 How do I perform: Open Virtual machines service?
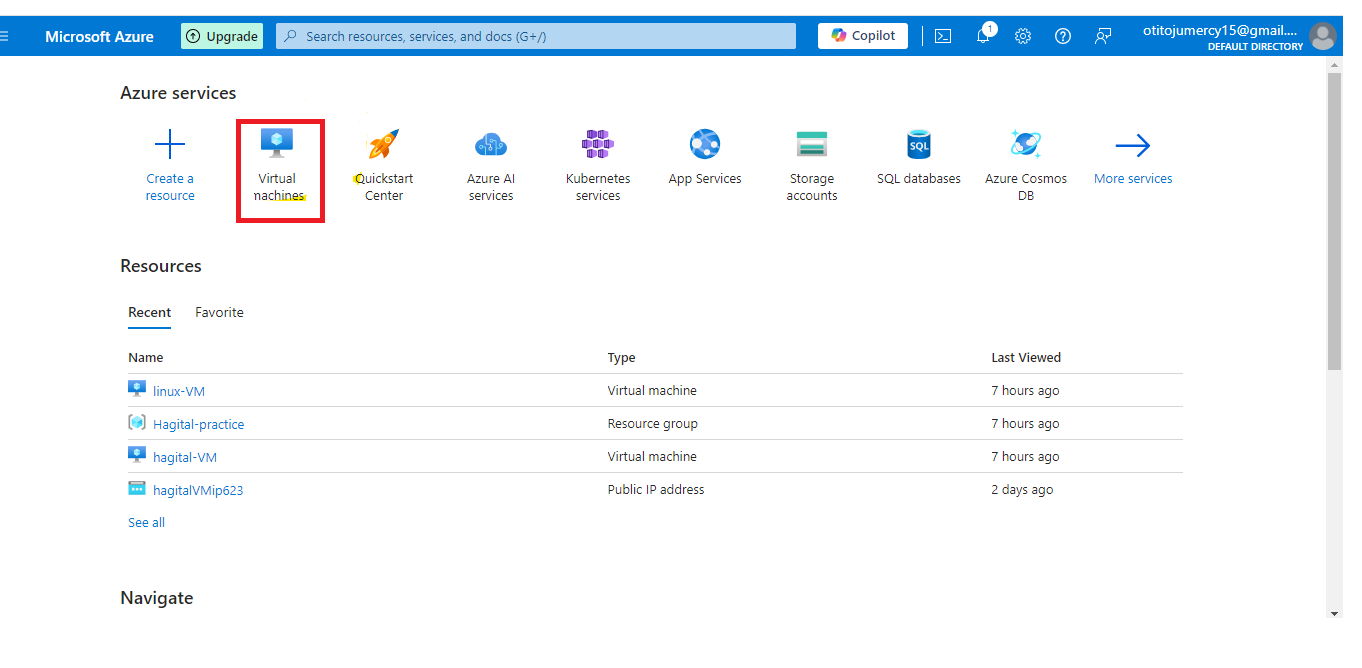pyautogui.click(x=277, y=144)
